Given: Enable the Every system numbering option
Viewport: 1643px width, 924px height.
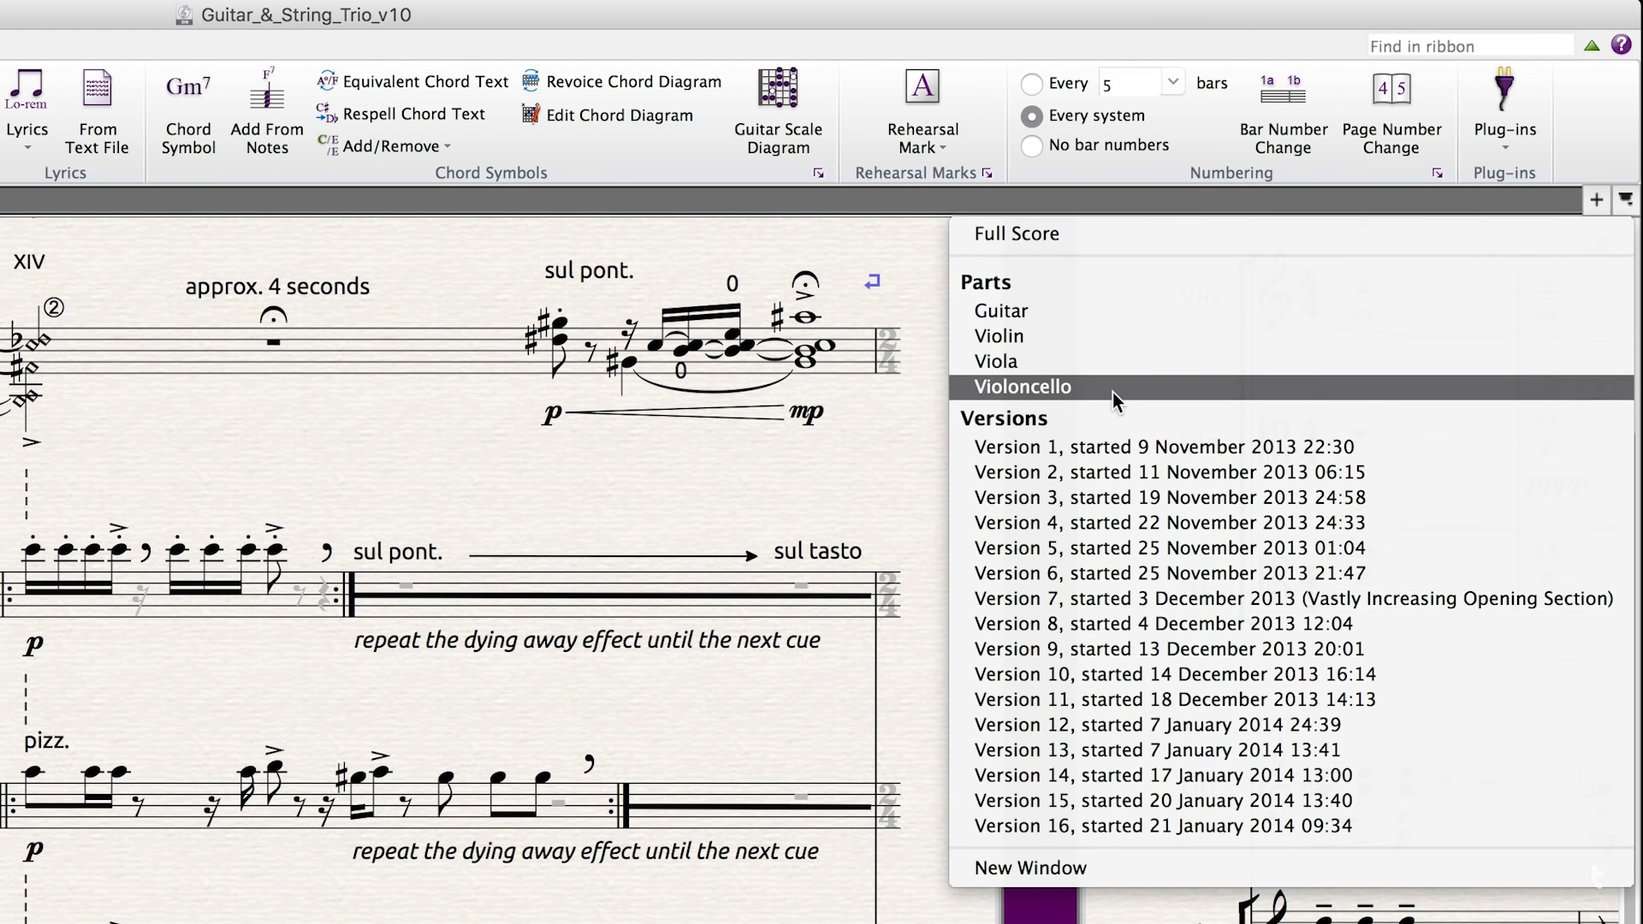Looking at the screenshot, I should (x=1031, y=116).
